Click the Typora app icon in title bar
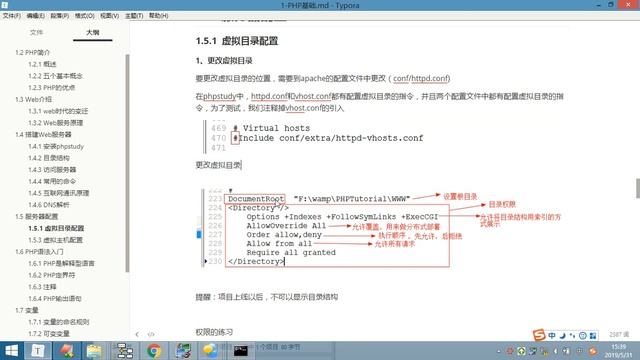 4,5
